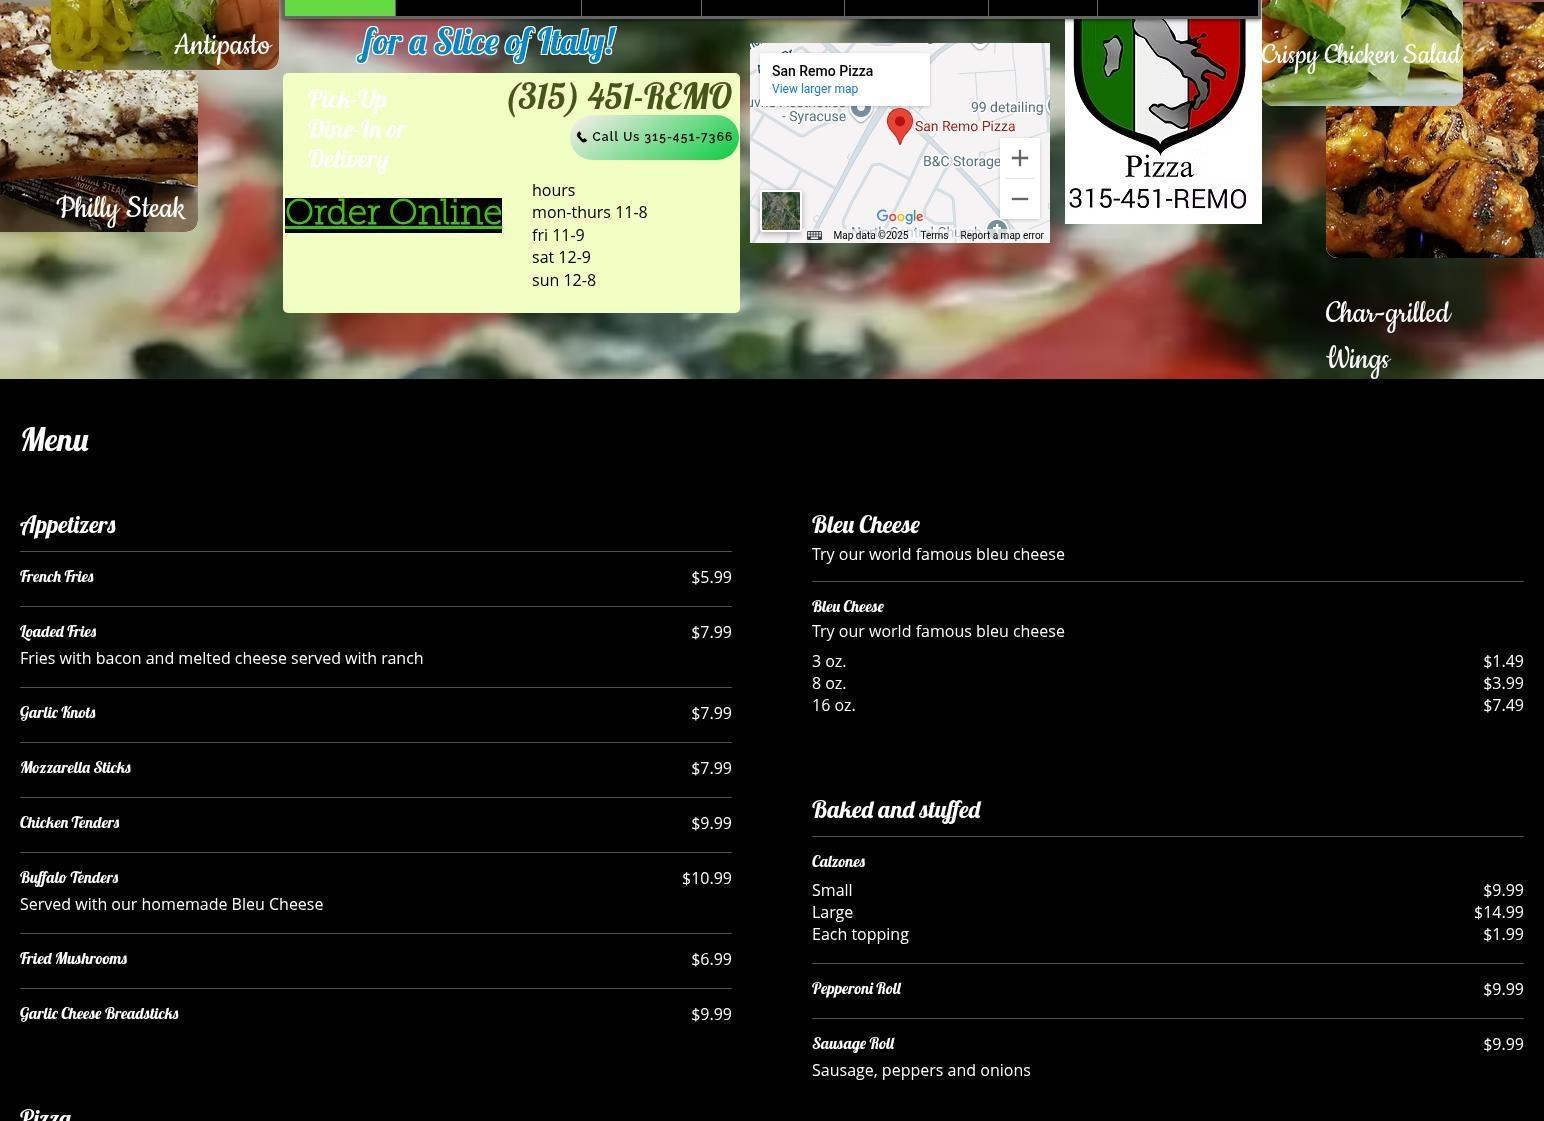Click the Menu heading
The width and height of the screenshot is (1544, 1121).
[x=55, y=440]
